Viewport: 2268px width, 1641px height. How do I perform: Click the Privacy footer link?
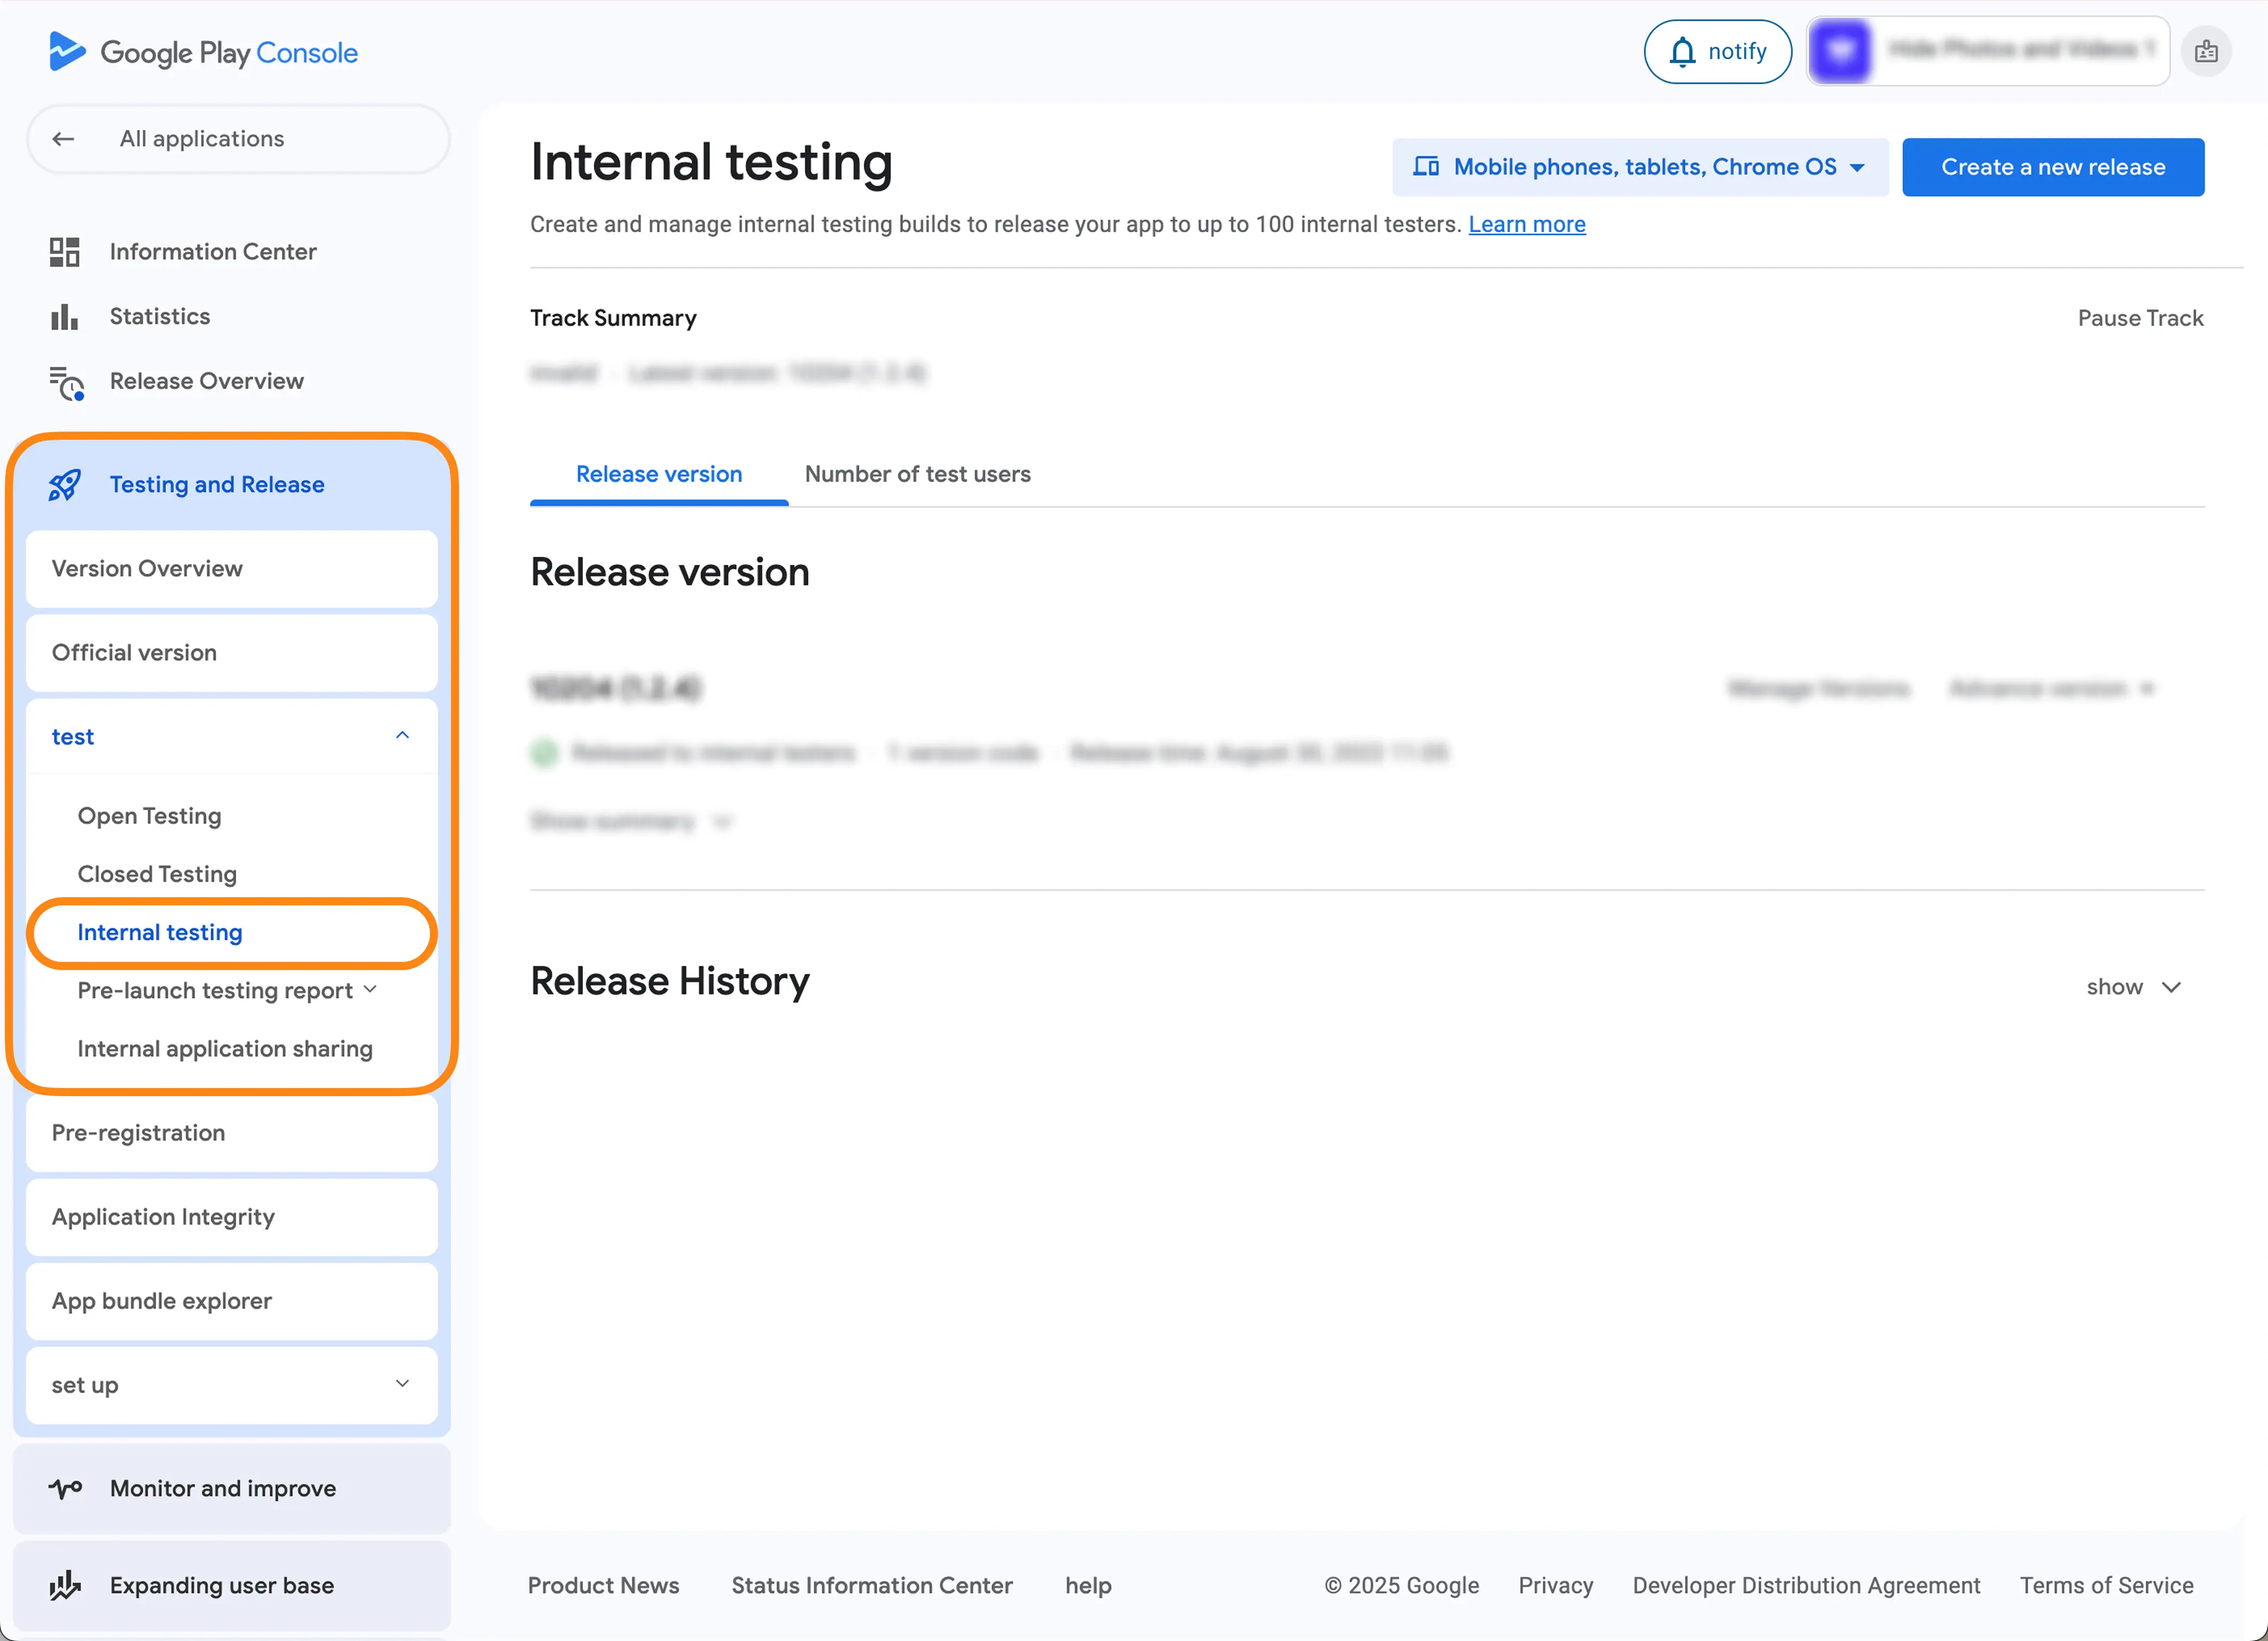[1556, 1586]
